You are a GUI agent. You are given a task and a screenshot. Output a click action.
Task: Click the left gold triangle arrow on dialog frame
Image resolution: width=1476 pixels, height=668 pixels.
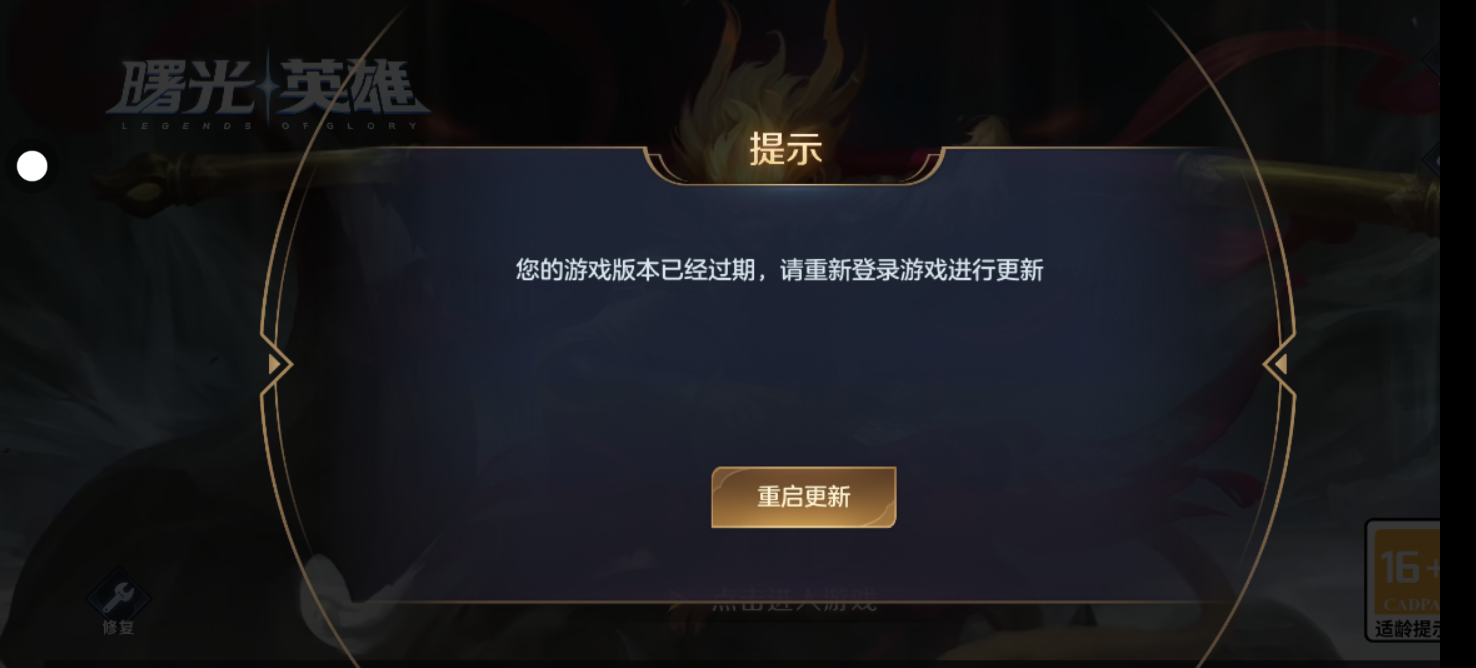coord(276,364)
